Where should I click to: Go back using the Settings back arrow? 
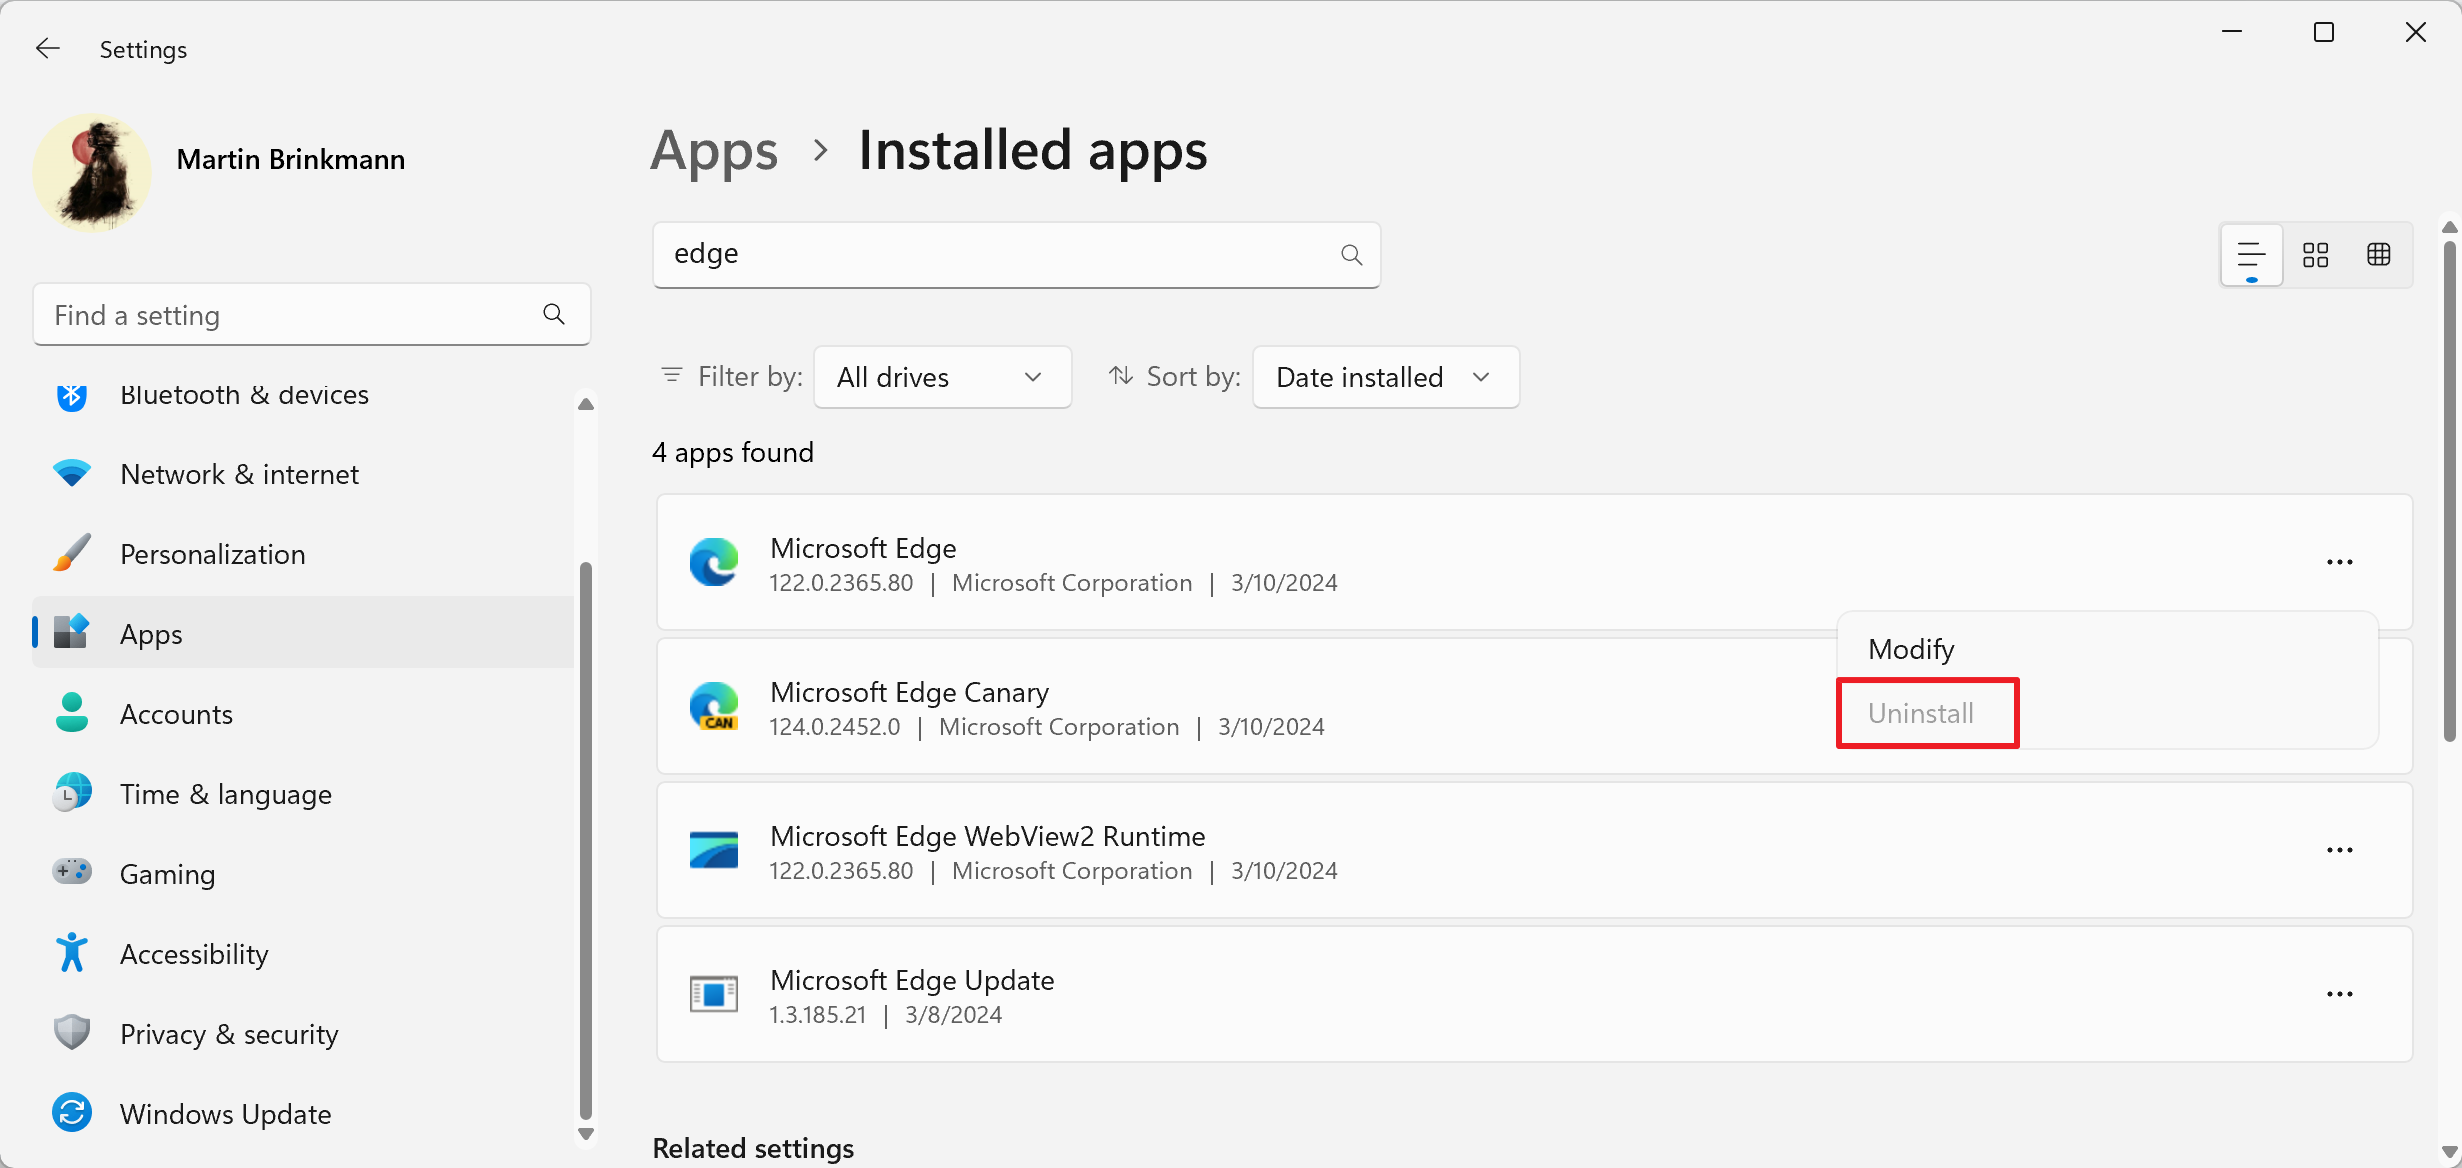coord(47,49)
